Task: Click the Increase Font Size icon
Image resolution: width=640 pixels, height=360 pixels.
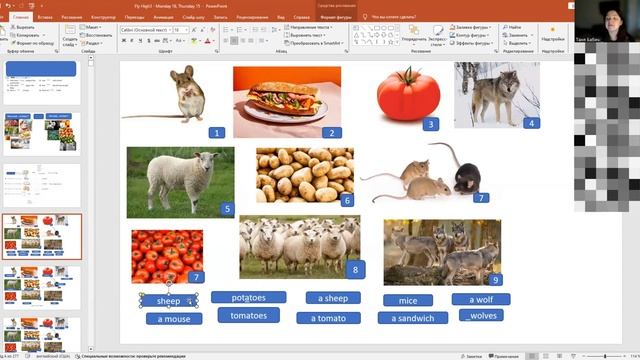Action: point(194,30)
